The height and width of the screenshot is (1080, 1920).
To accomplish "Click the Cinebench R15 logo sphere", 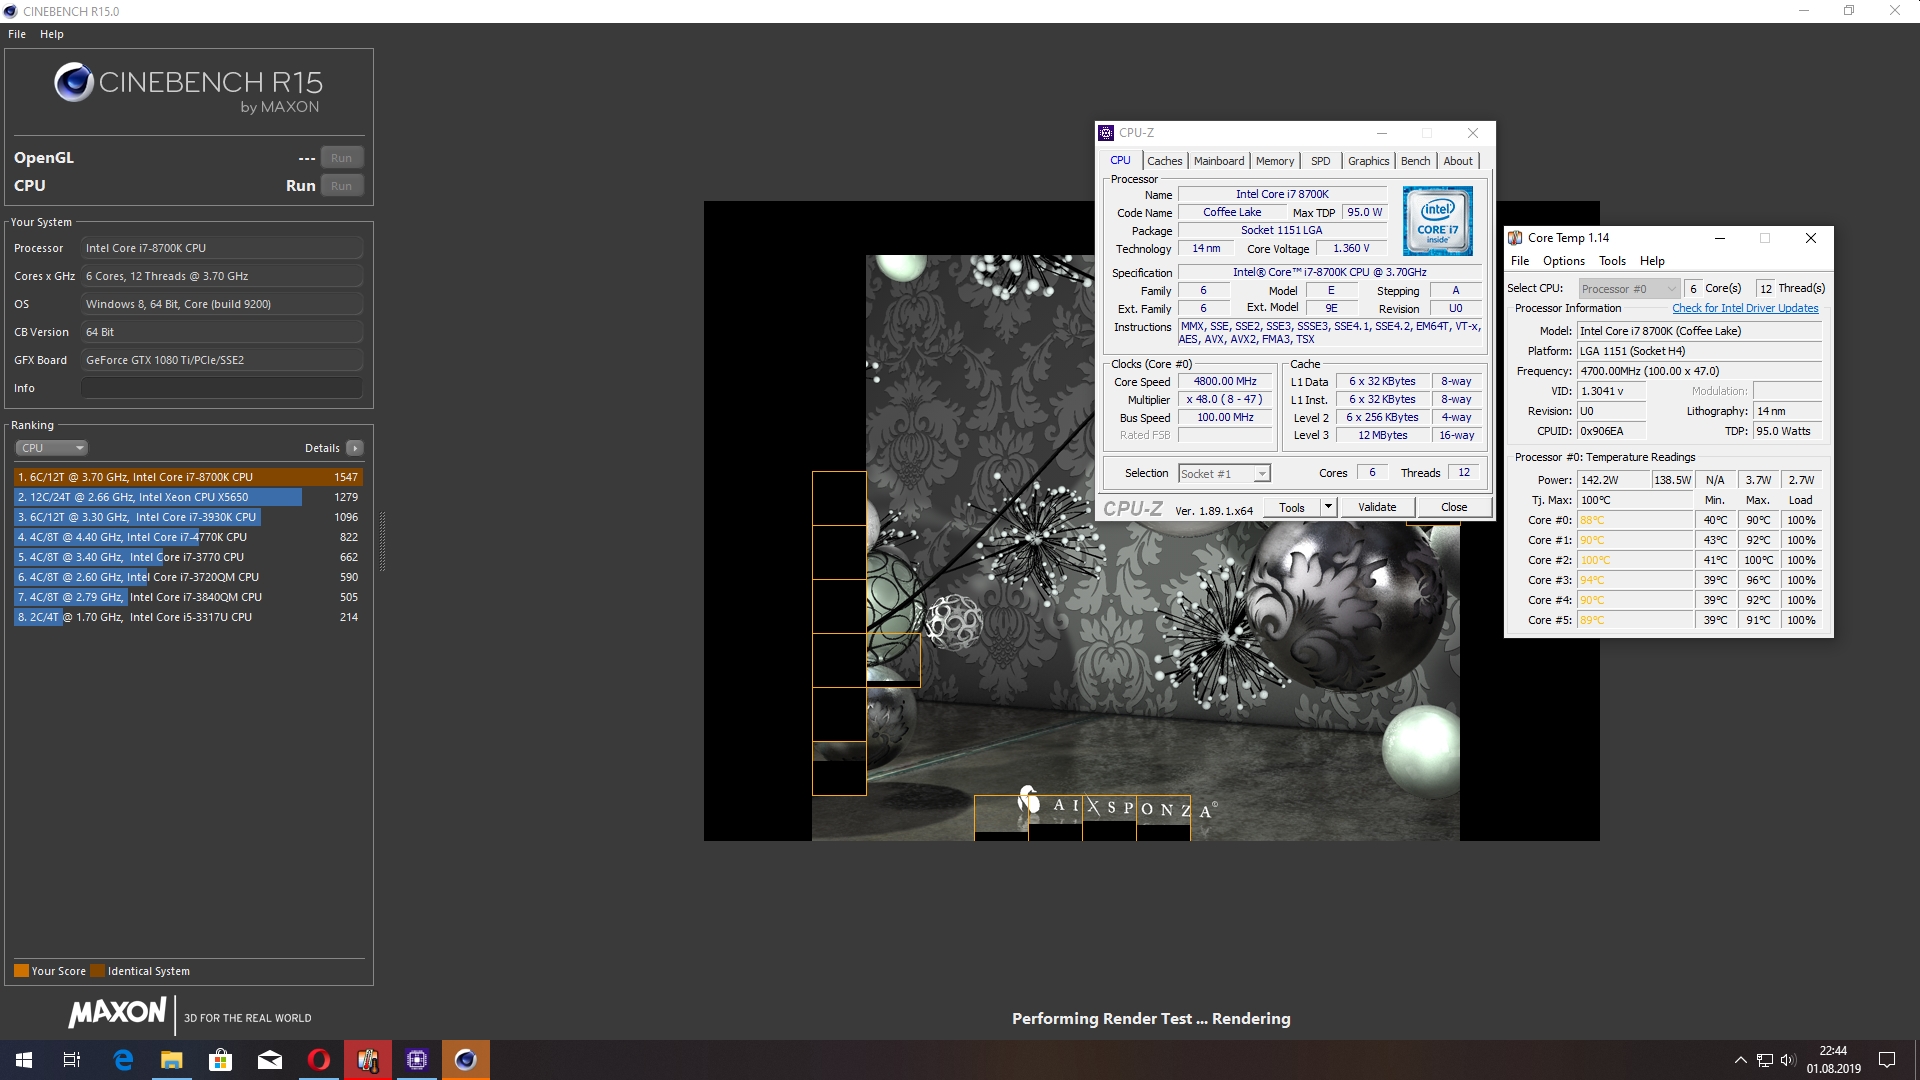I will (x=74, y=82).
